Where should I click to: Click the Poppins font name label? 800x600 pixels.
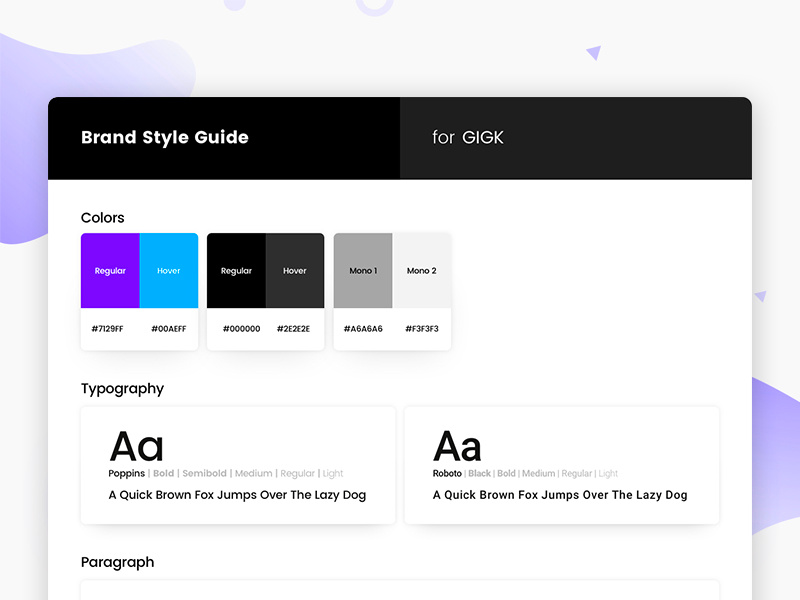(126, 473)
